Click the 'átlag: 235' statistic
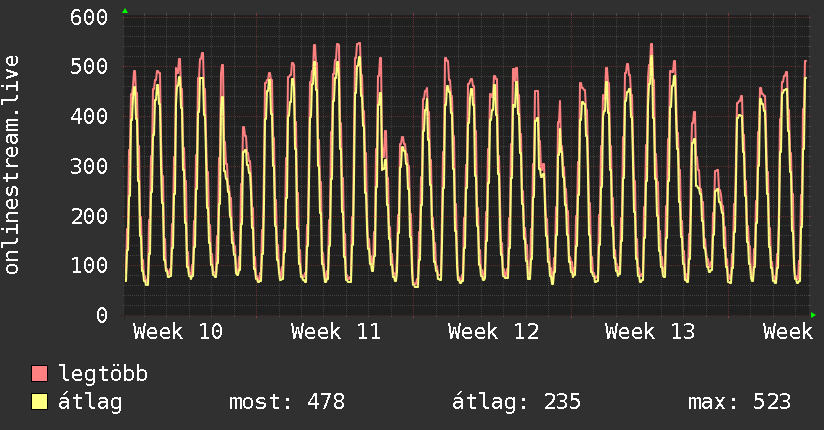The width and height of the screenshot is (824, 430). point(517,402)
